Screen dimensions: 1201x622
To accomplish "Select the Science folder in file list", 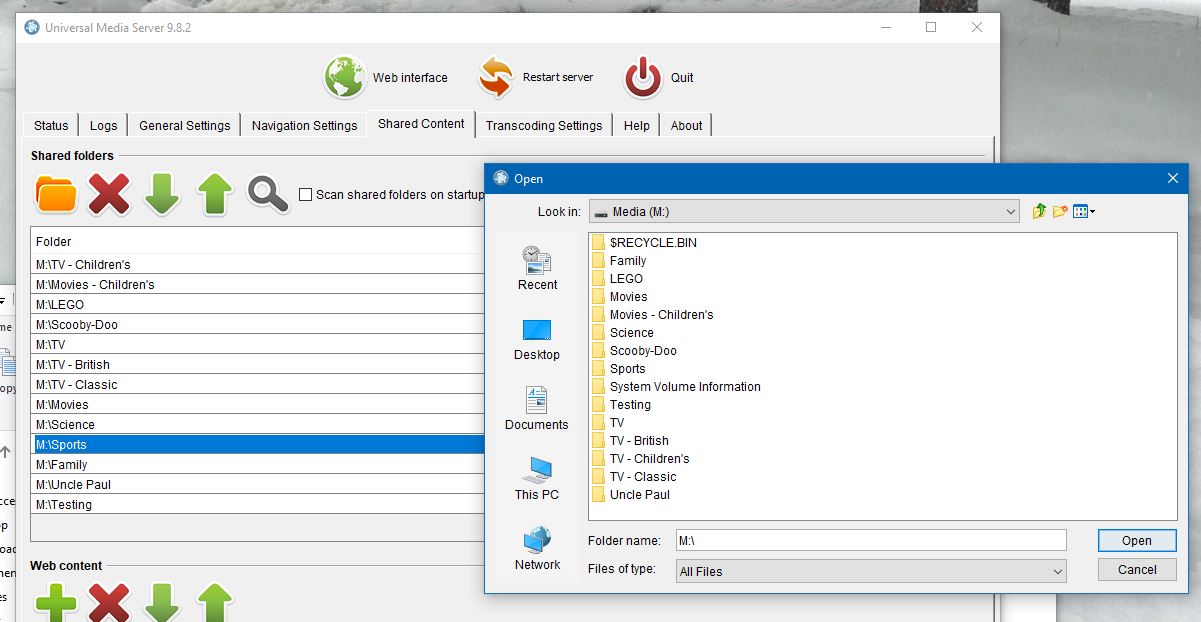I will click(623, 333).
